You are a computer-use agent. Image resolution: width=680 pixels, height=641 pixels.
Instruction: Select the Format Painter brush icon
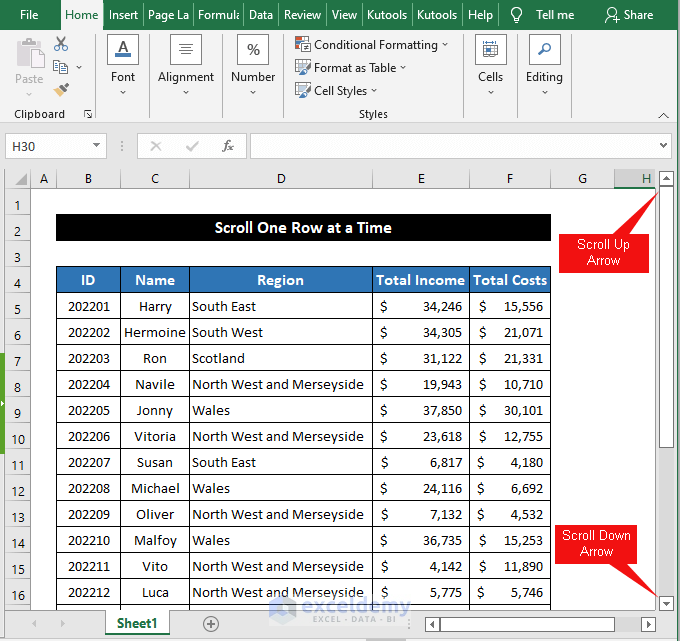[x=61, y=89]
